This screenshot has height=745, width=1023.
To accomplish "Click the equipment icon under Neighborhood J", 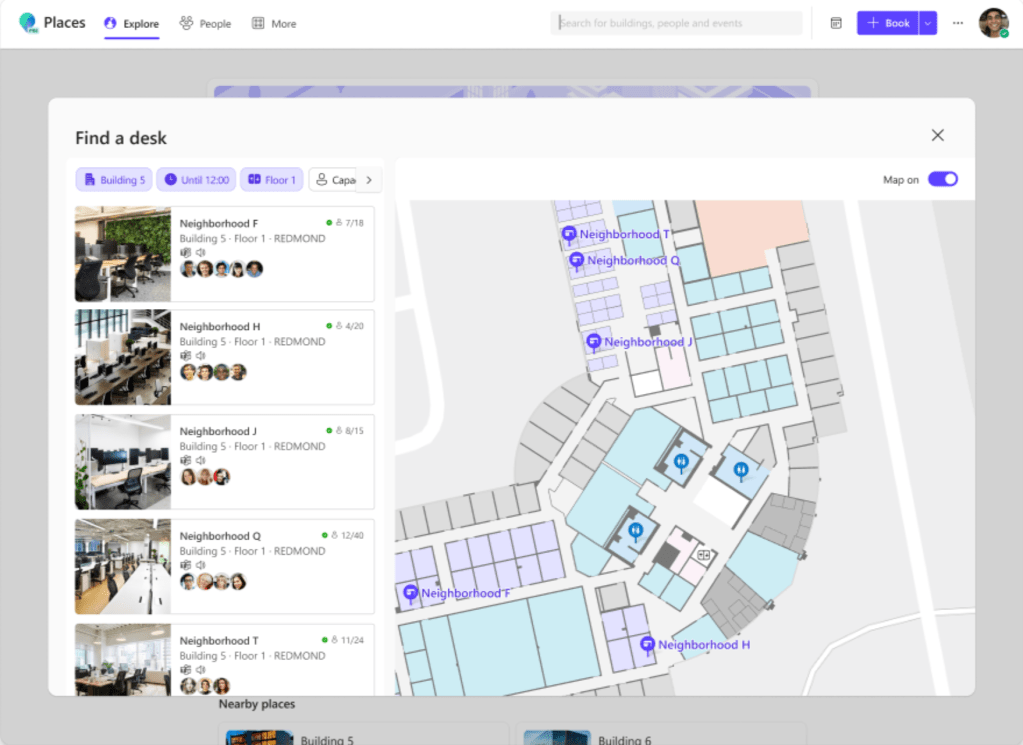I will coord(185,461).
